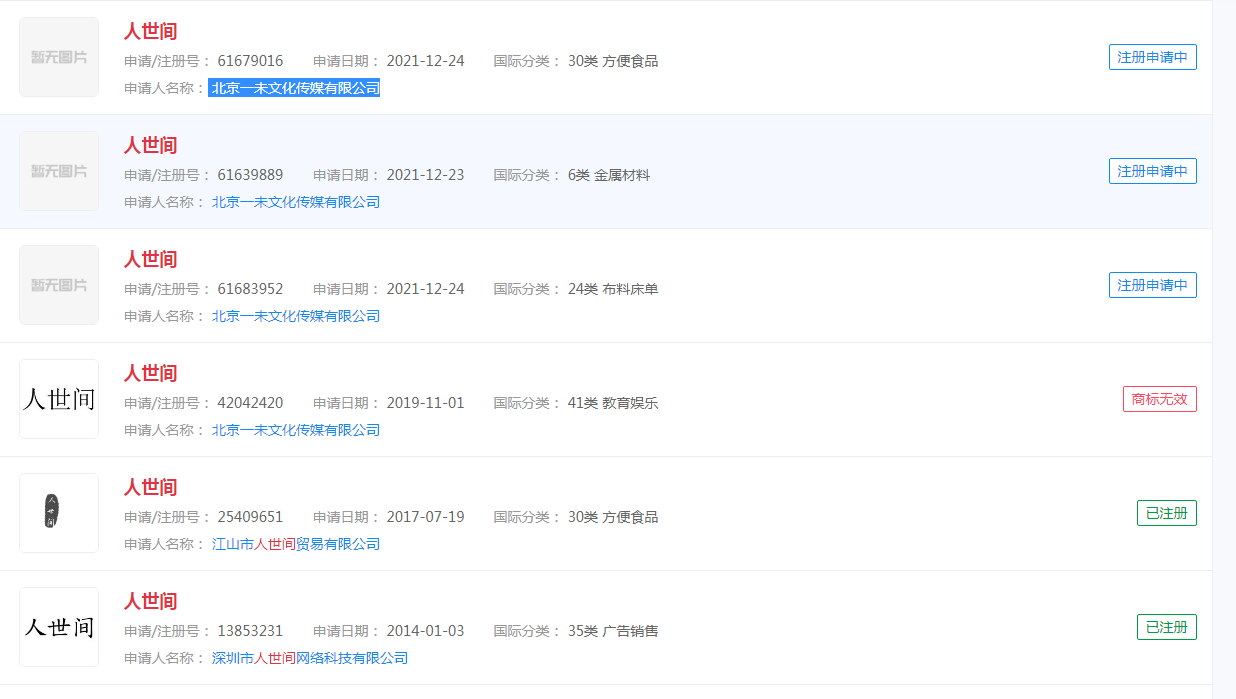Click 30类 方便食品 in row 61679016
The height and width of the screenshot is (699, 1236).
coord(613,61)
